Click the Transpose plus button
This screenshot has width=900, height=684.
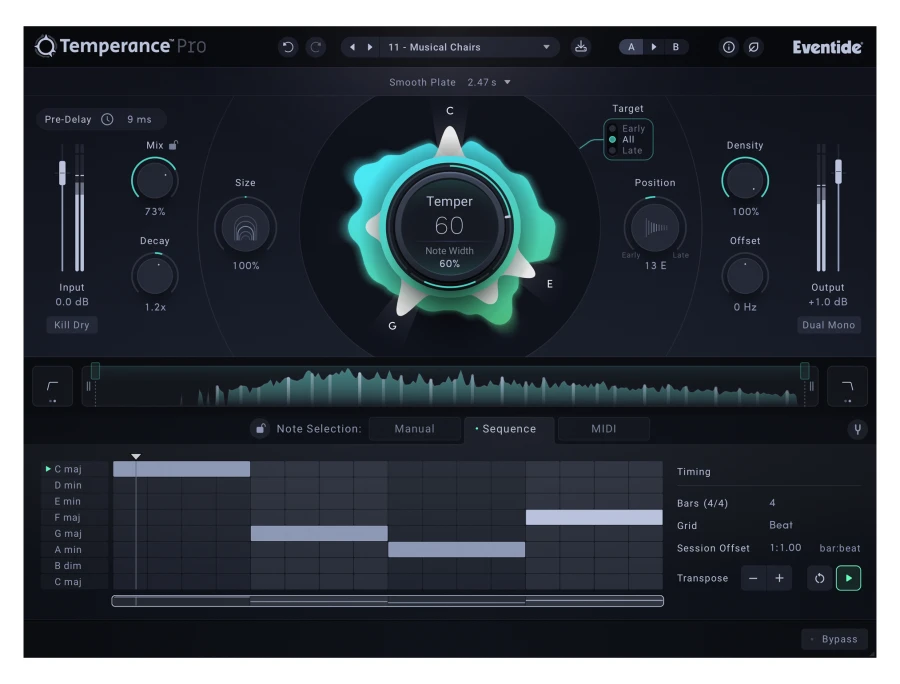point(779,578)
